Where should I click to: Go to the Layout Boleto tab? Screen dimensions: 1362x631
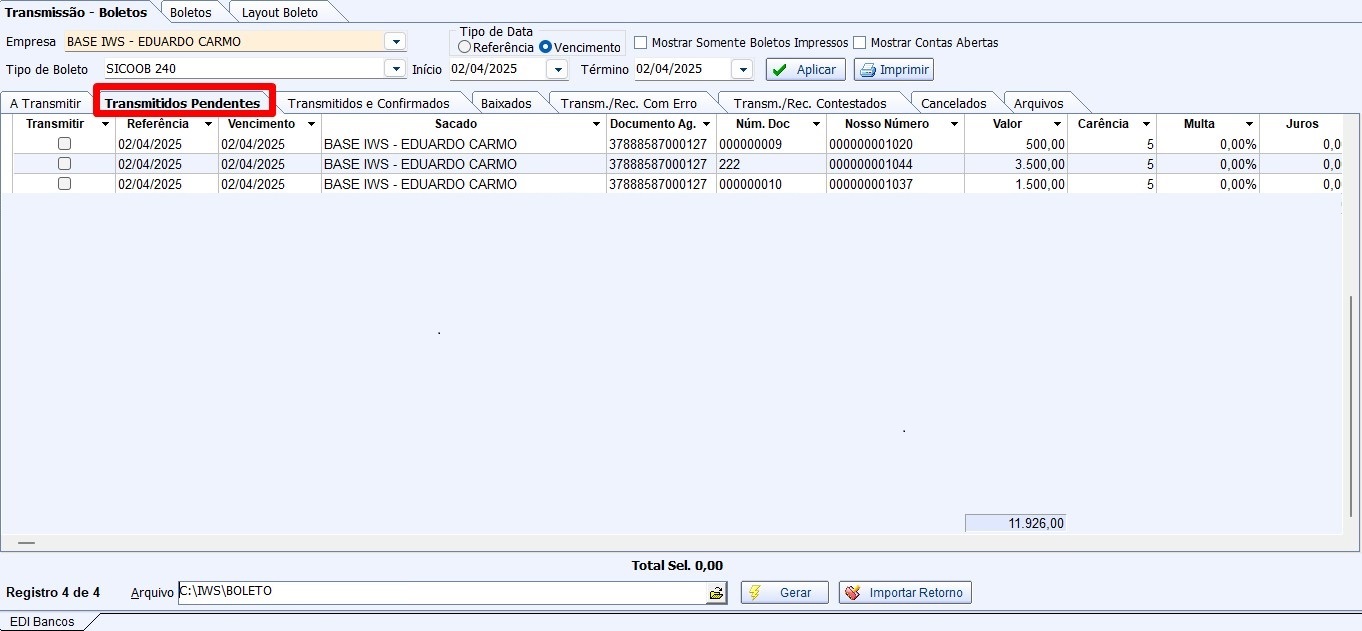tap(280, 13)
